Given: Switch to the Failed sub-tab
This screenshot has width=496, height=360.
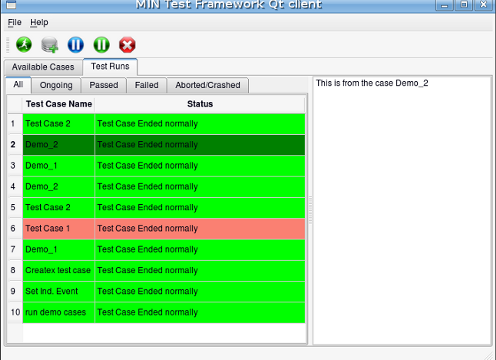Looking at the screenshot, I should tap(146, 85).
